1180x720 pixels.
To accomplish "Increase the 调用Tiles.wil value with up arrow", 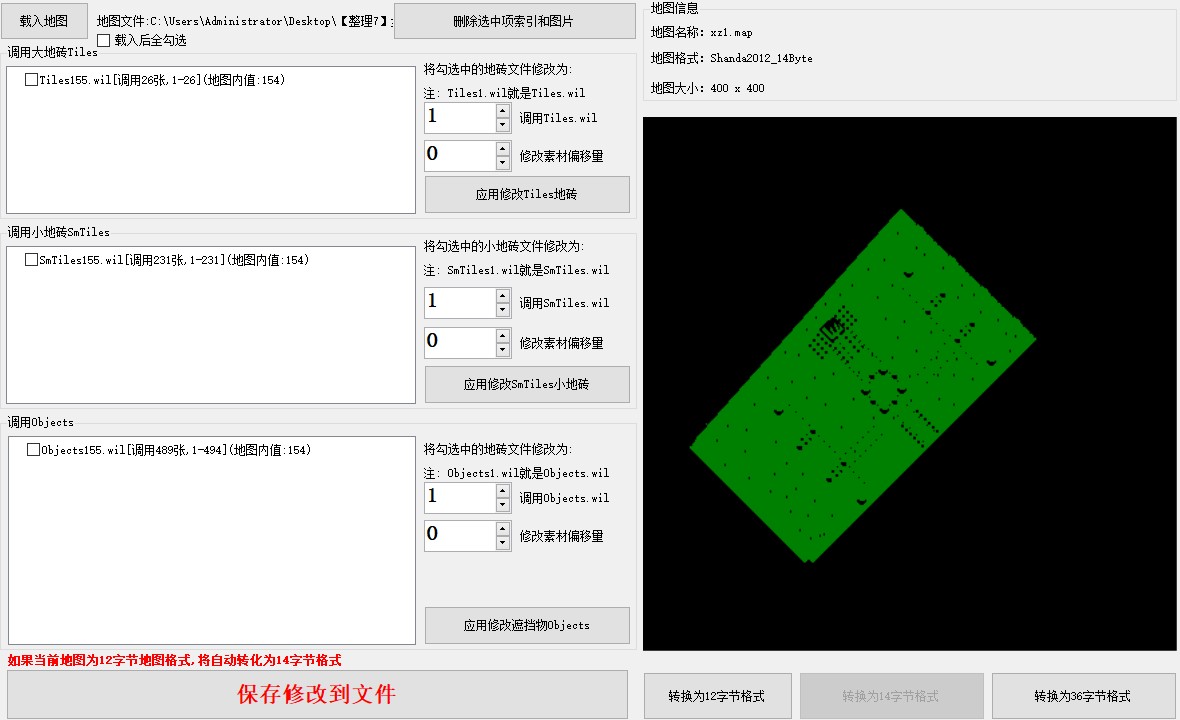I will click(x=503, y=110).
